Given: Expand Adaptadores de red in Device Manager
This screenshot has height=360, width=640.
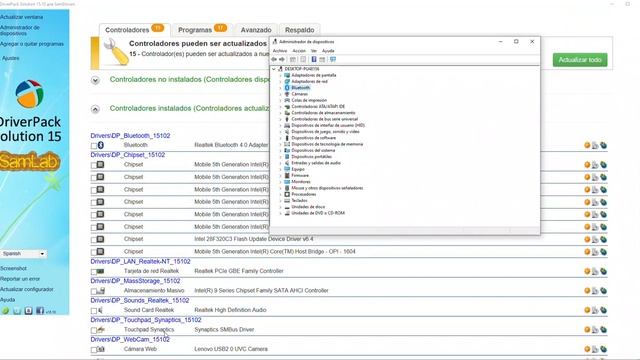Looking at the screenshot, I should pos(280,82).
